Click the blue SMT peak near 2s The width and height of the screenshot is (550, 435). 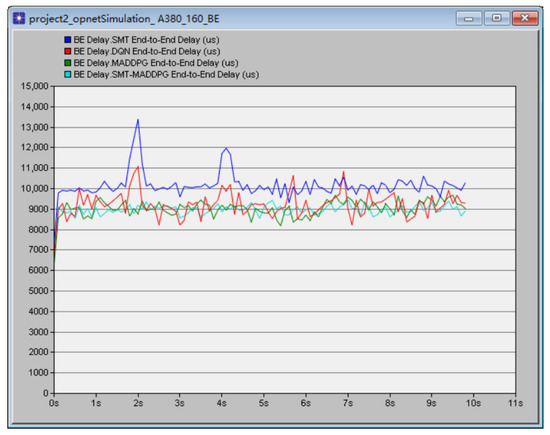pyautogui.click(x=138, y=120)
